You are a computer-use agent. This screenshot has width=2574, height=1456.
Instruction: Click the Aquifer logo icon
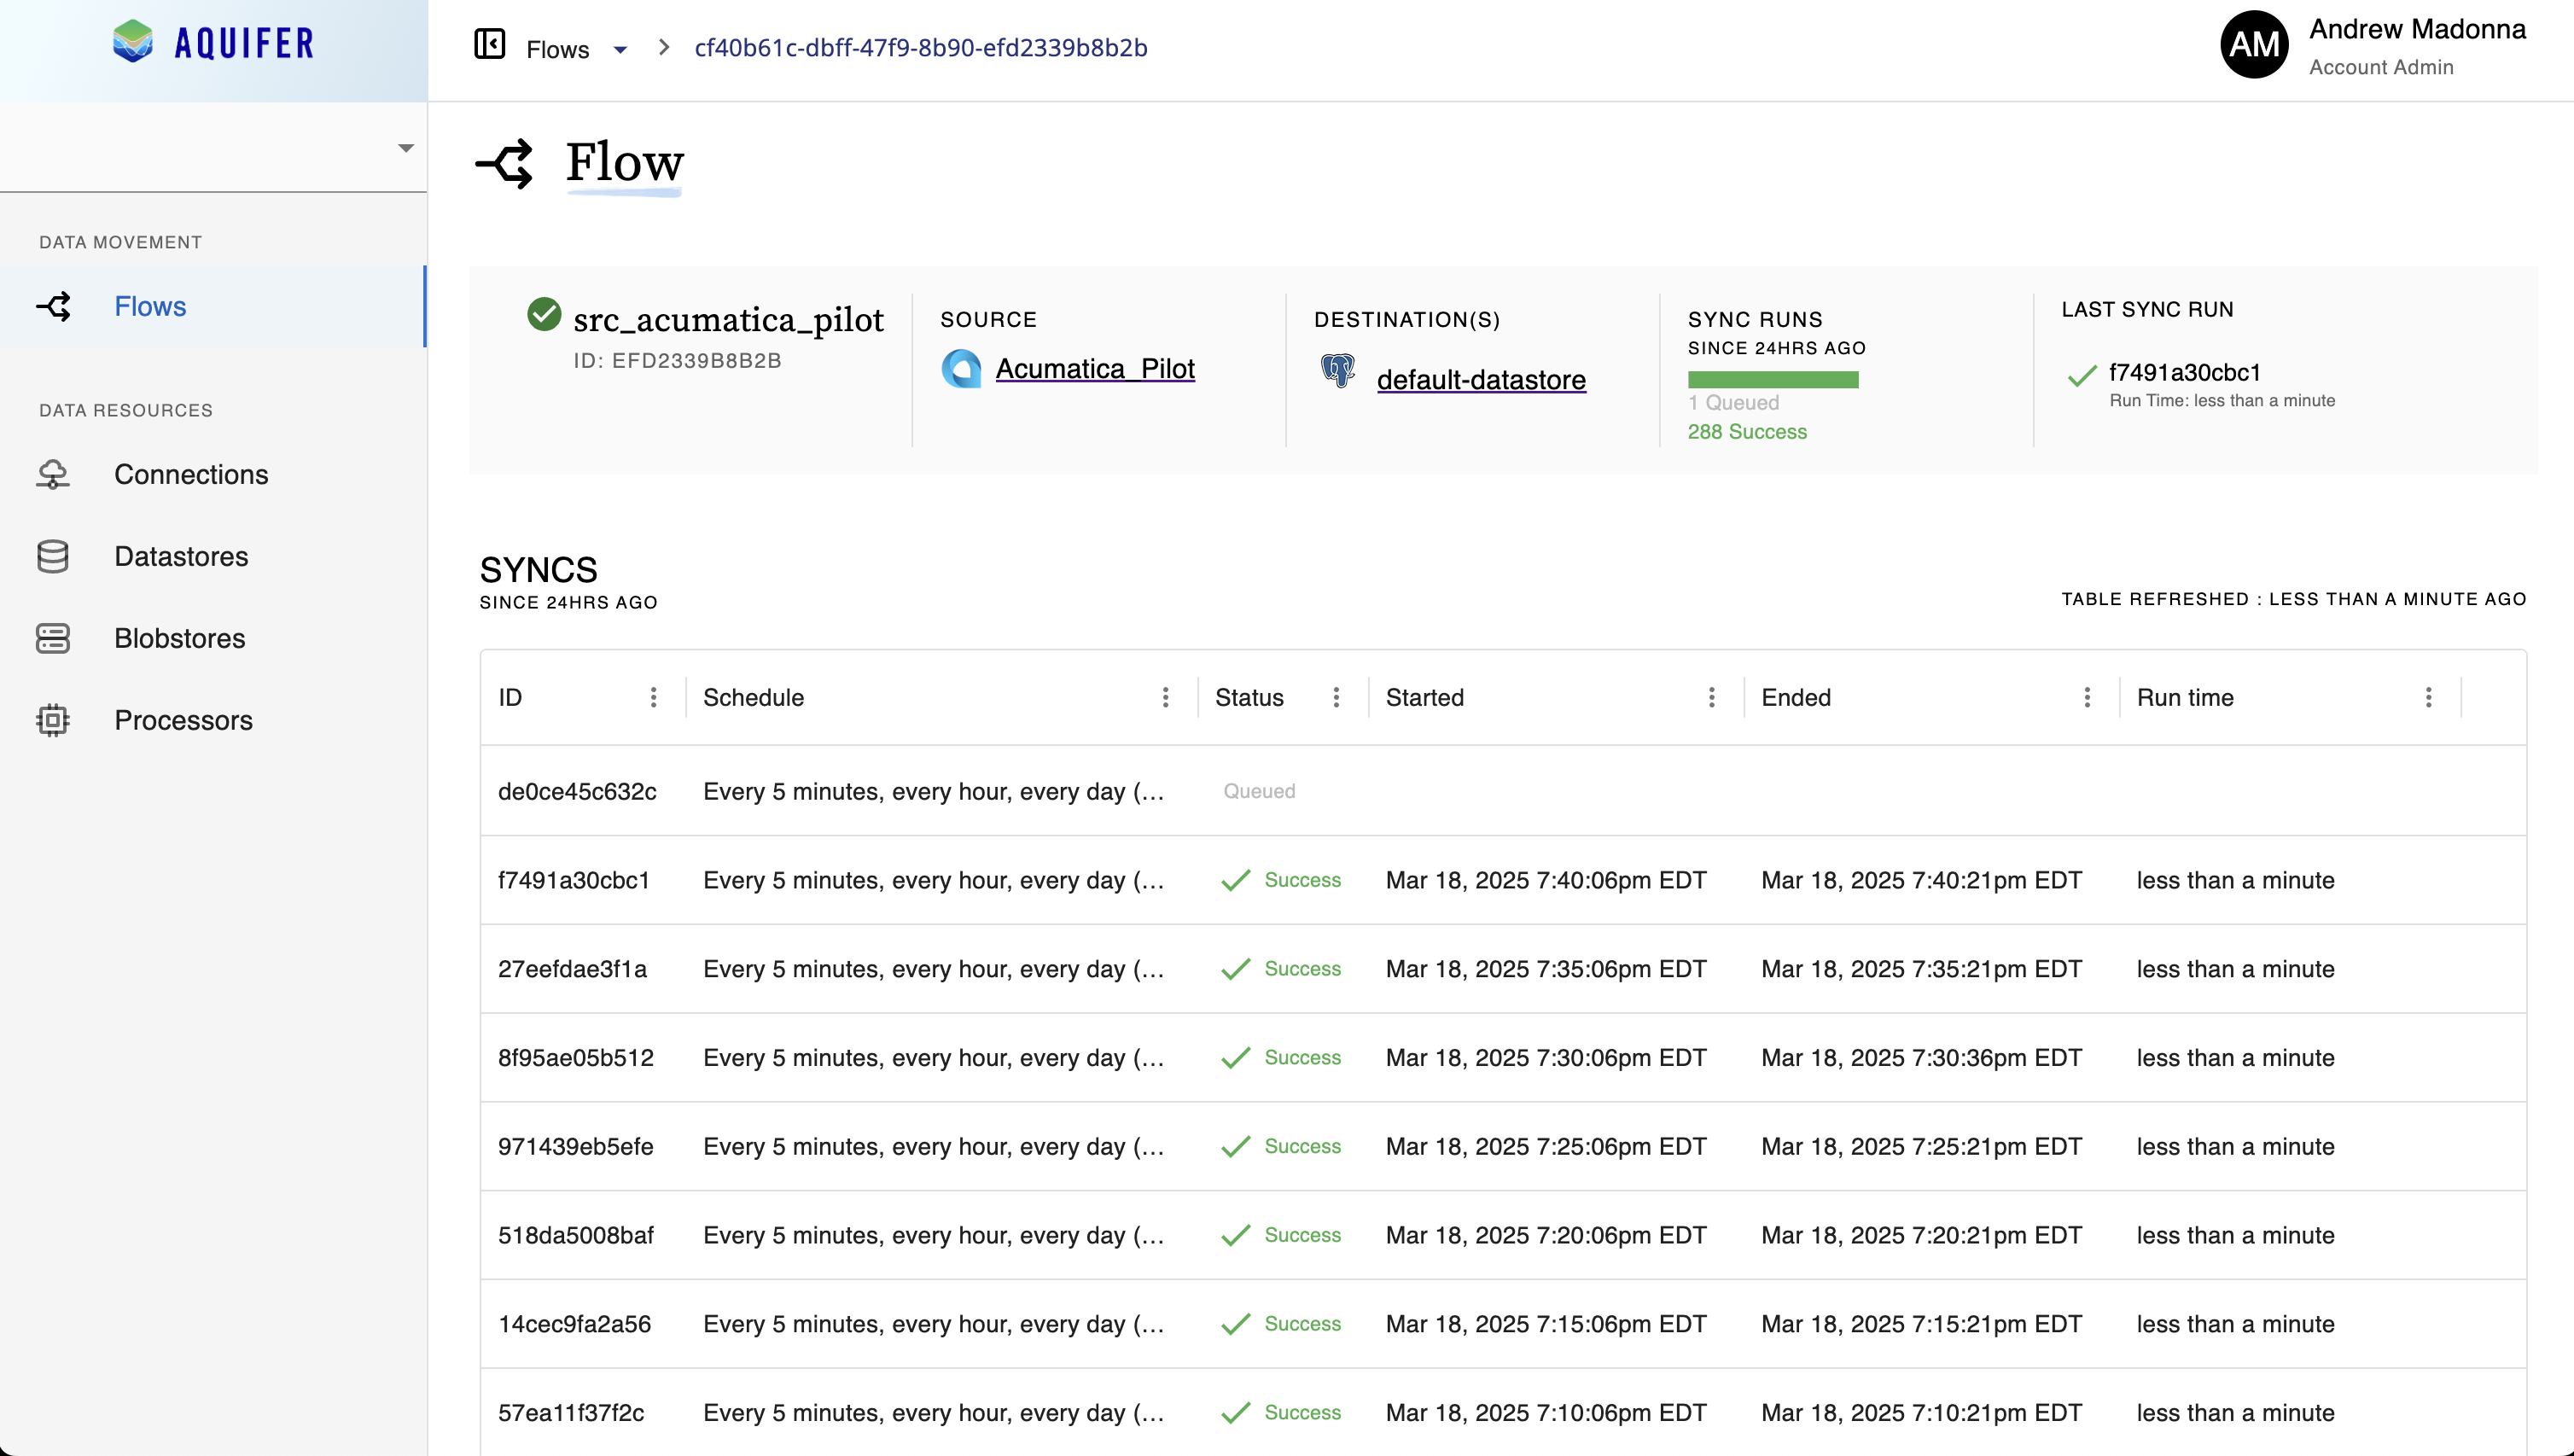132,42
